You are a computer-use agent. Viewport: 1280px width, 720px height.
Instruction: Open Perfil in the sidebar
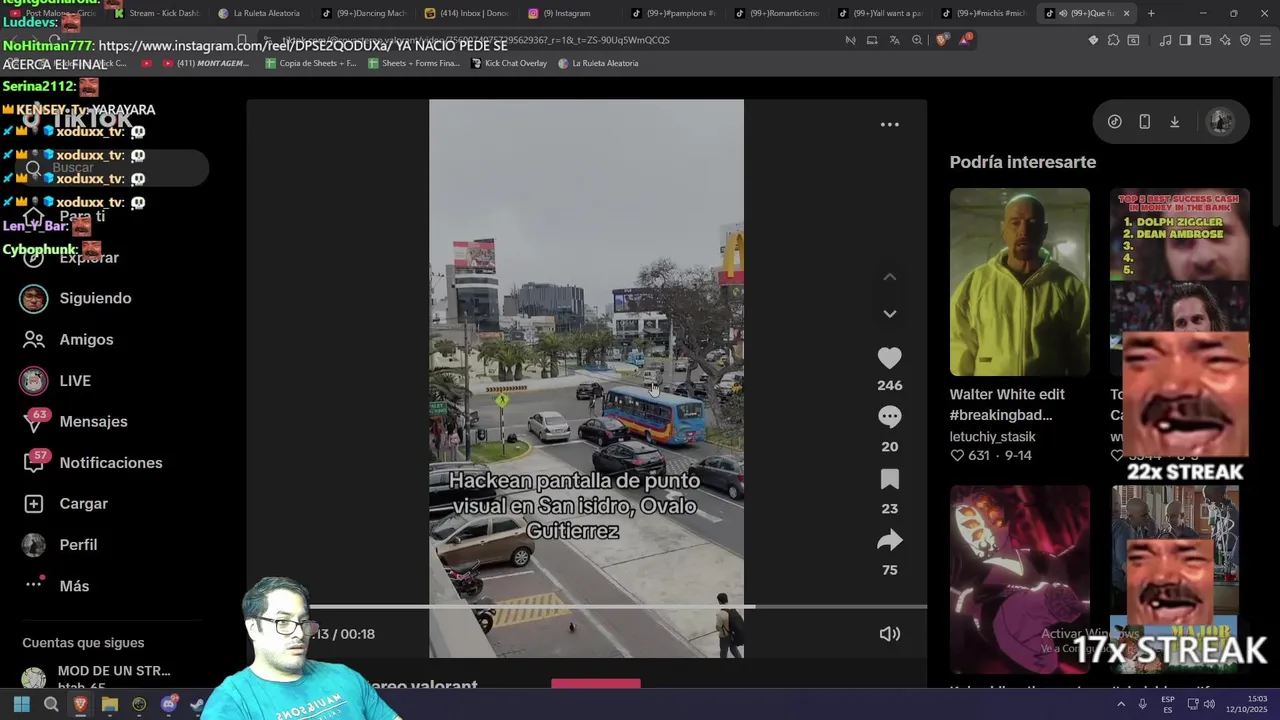coord(78,544)
